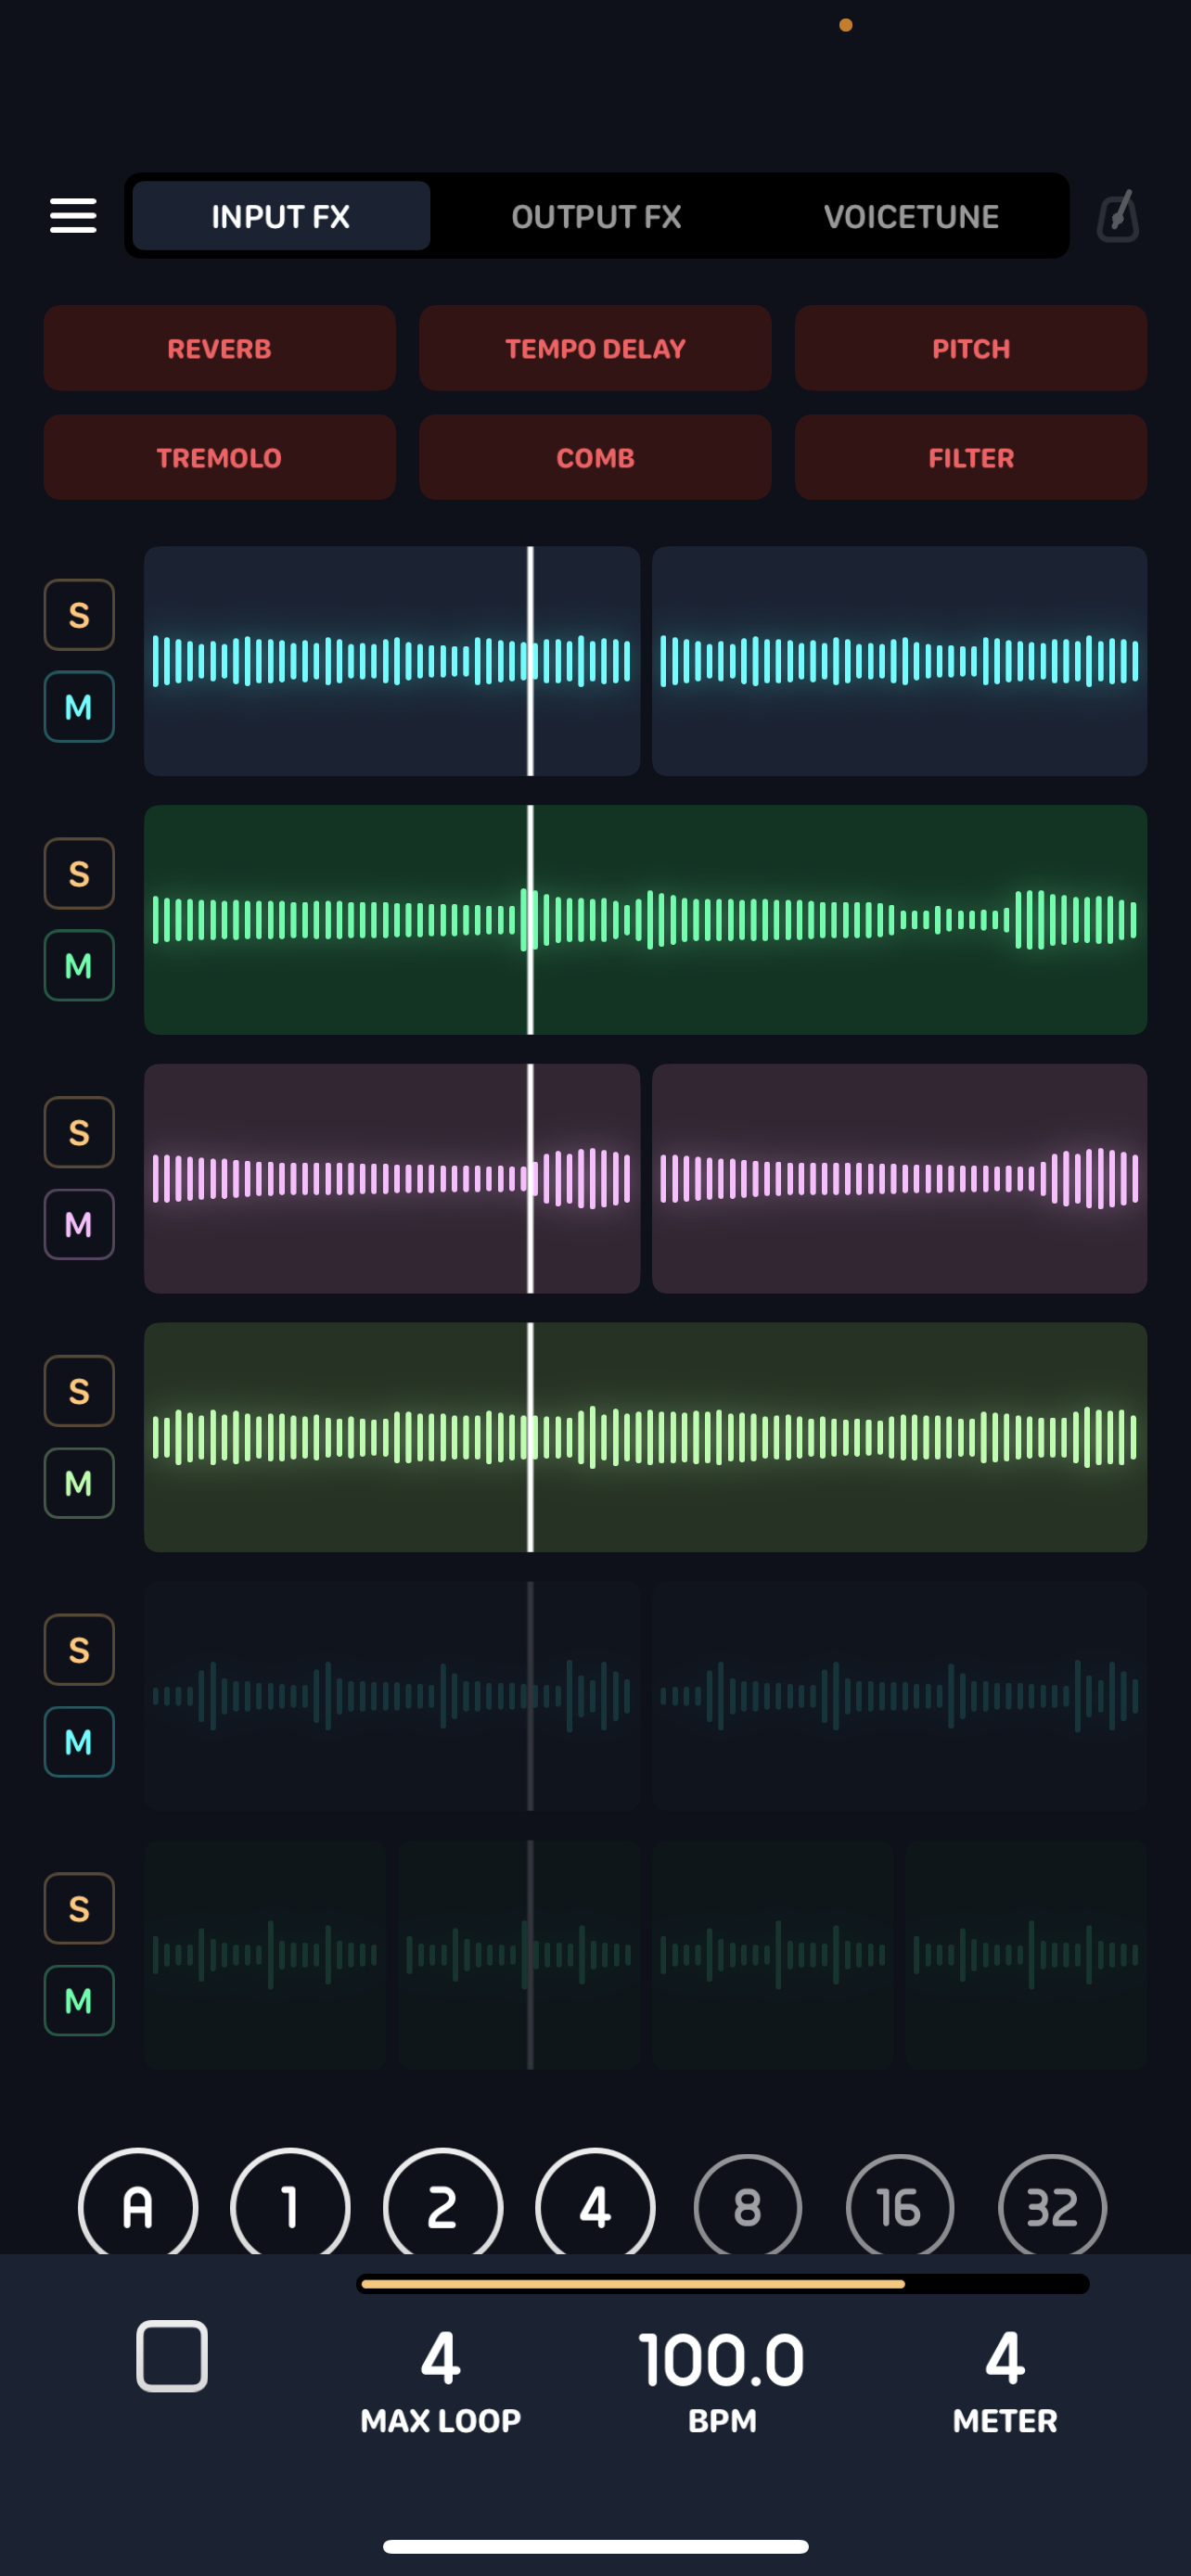Mute the bright green second track
The image size is (1191, 2576).
(x=79, y=965)
